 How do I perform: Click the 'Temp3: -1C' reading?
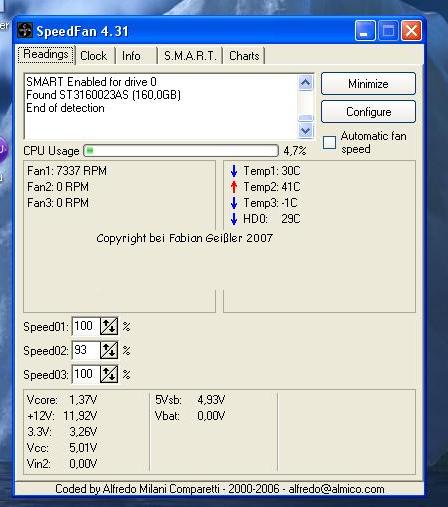click(x=270, y=203)
